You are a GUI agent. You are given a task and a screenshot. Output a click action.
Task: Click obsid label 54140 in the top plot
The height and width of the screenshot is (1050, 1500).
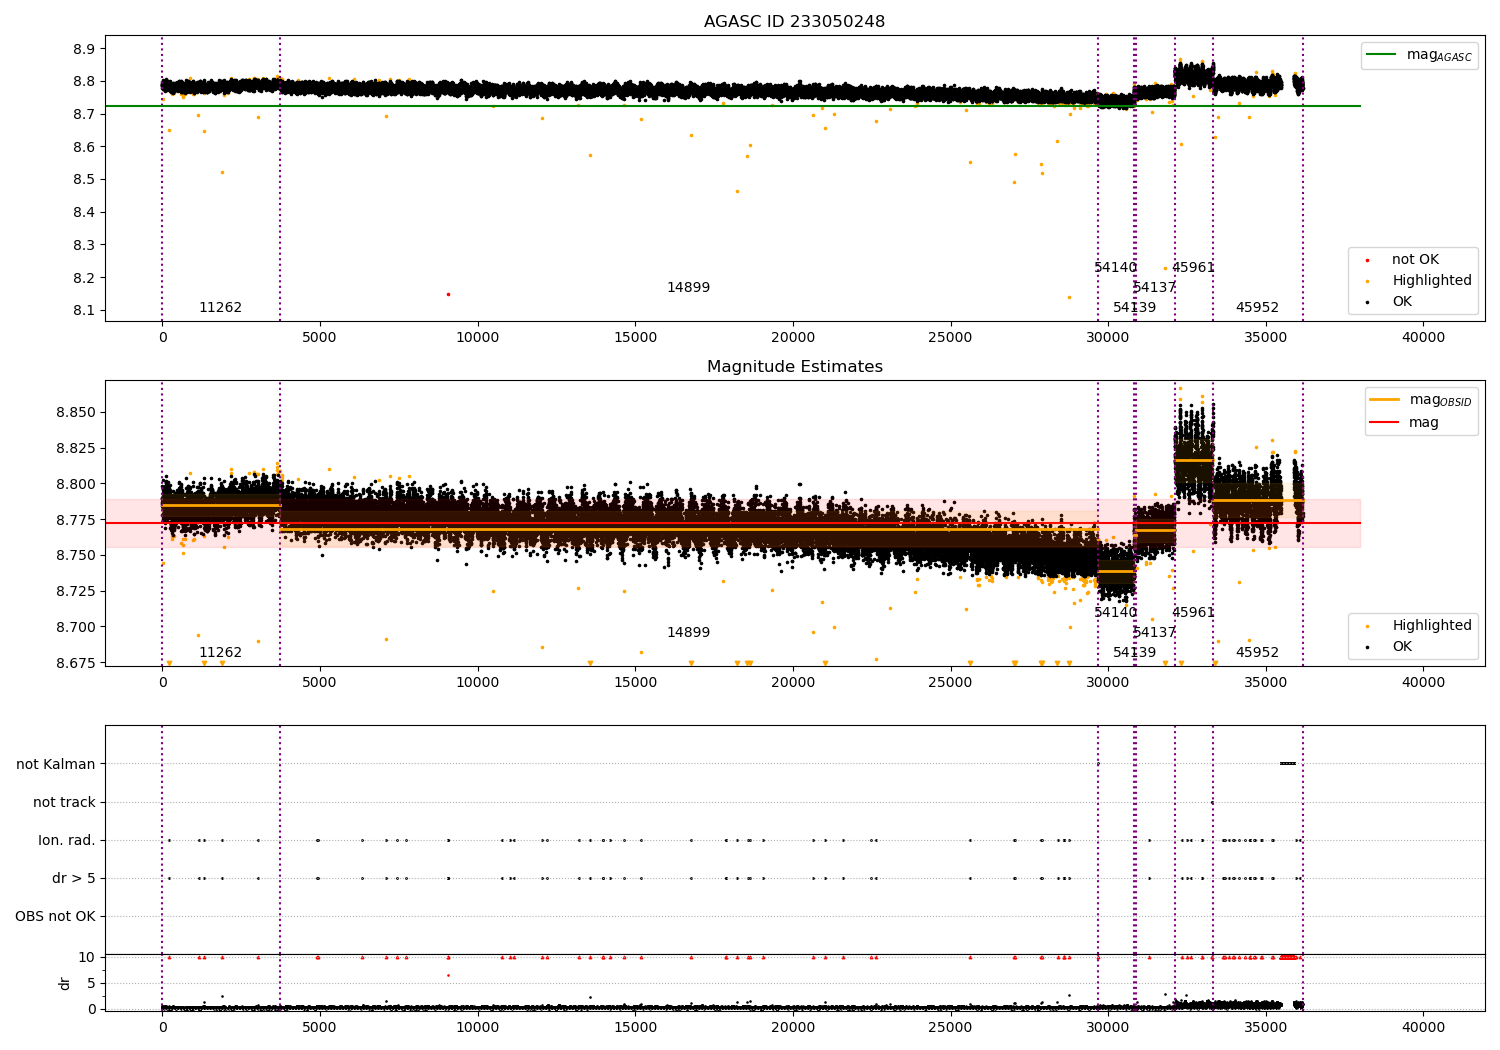click(x=1115, y=267)
